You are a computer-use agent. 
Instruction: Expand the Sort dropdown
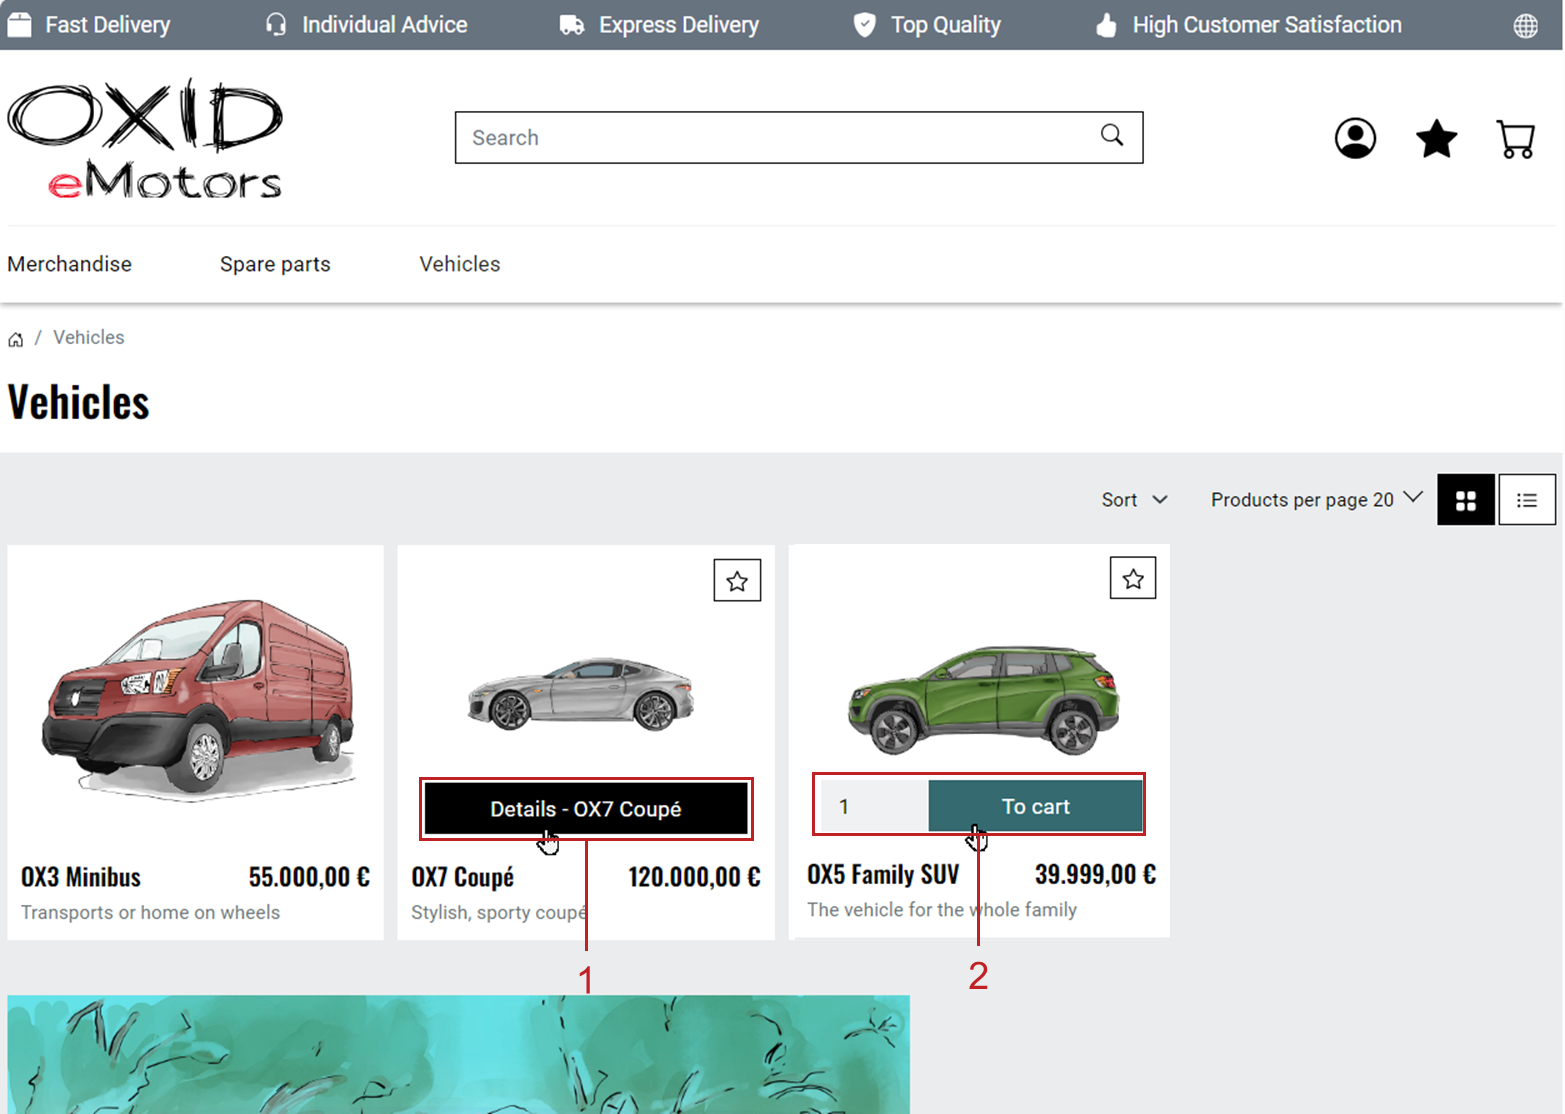coord(1134,500)
